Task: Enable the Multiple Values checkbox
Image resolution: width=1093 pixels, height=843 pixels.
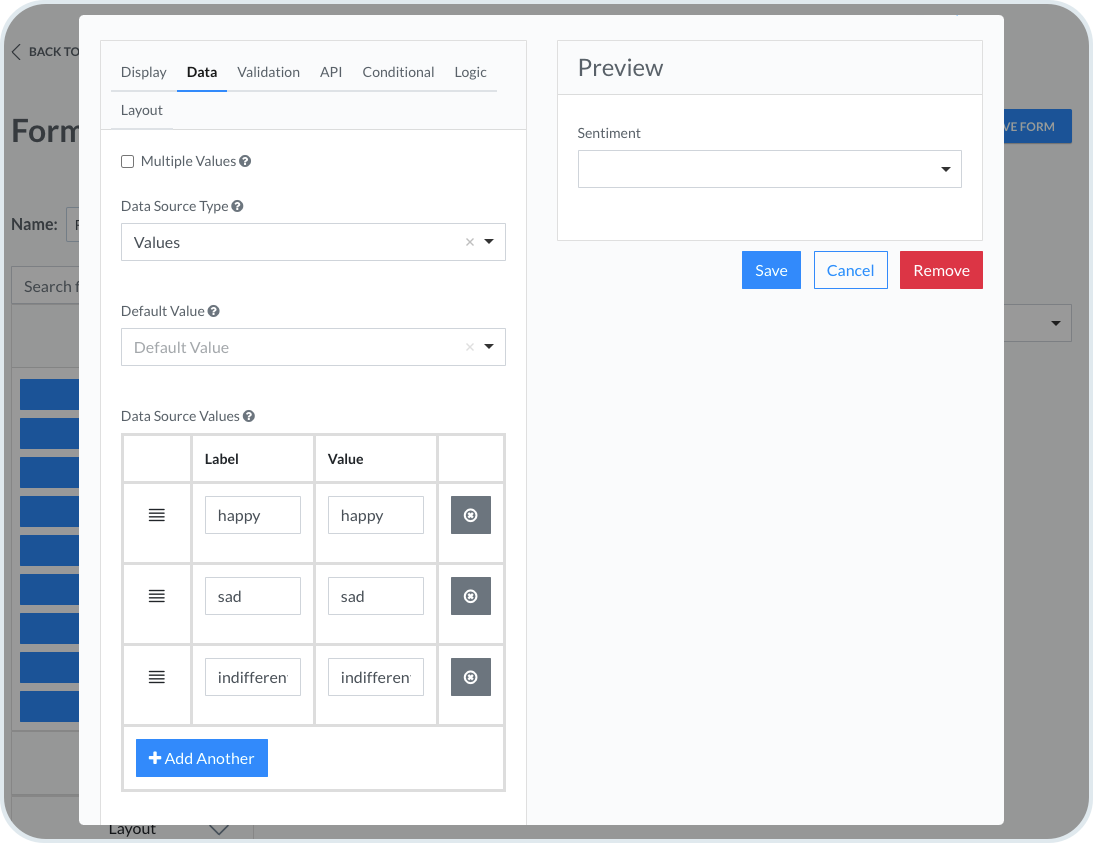Action: 128,161
